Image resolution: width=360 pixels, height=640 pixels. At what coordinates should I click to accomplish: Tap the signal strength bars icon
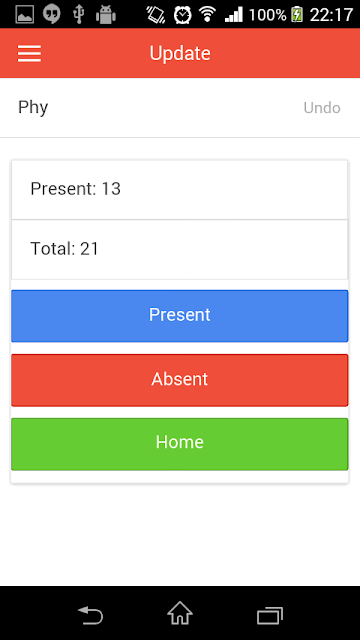pyautogui.click(x=234, y=15)
